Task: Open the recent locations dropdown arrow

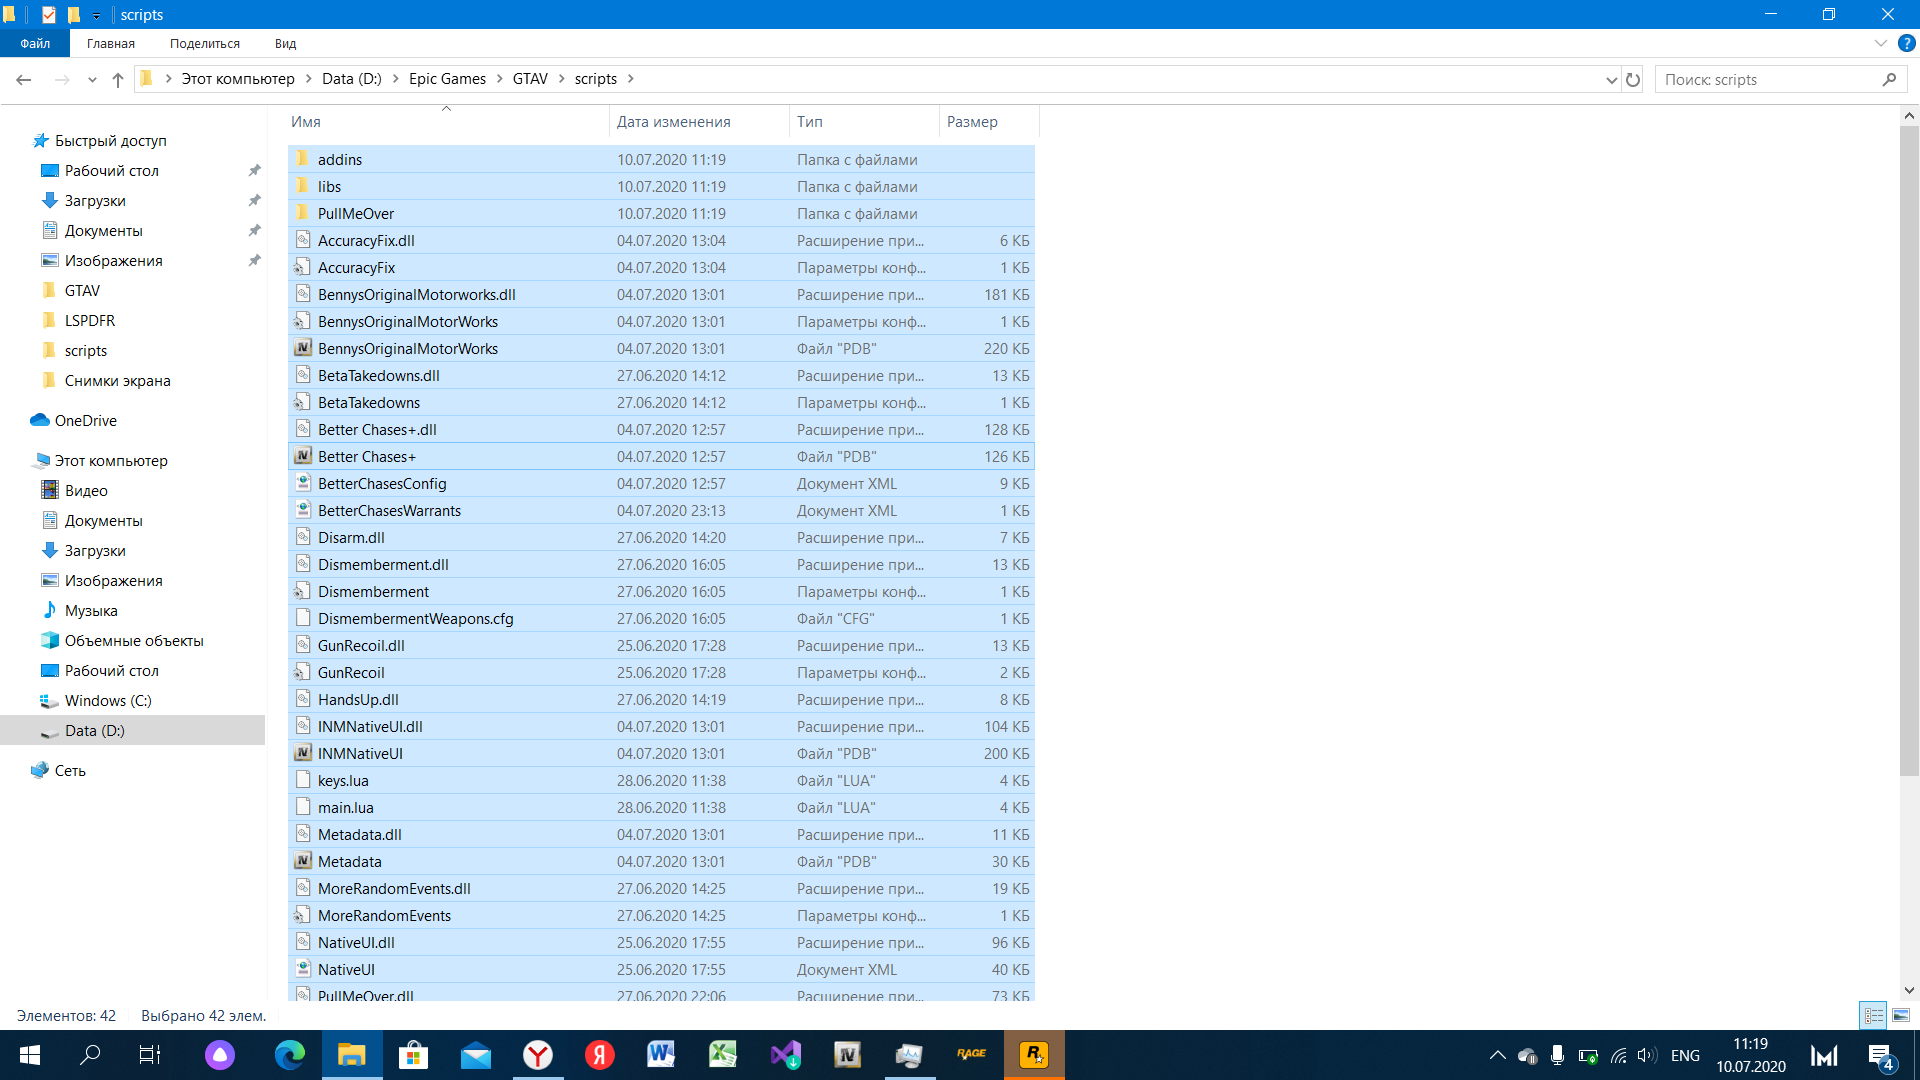Action: point(92,80)
